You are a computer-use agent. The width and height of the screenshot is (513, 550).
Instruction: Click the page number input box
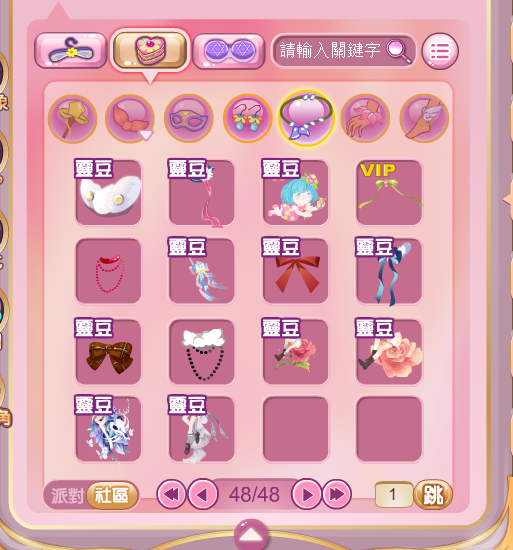tap(394, 495)
